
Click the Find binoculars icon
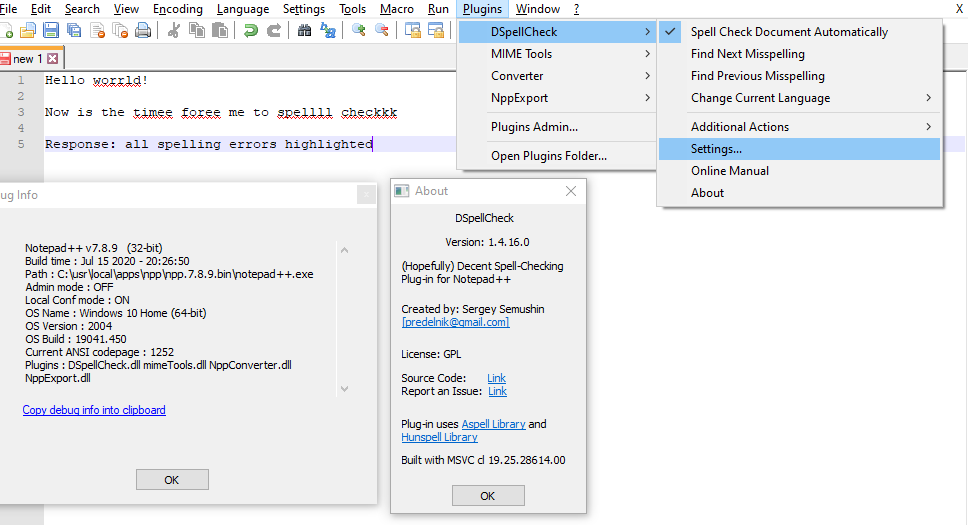(304, 30)
